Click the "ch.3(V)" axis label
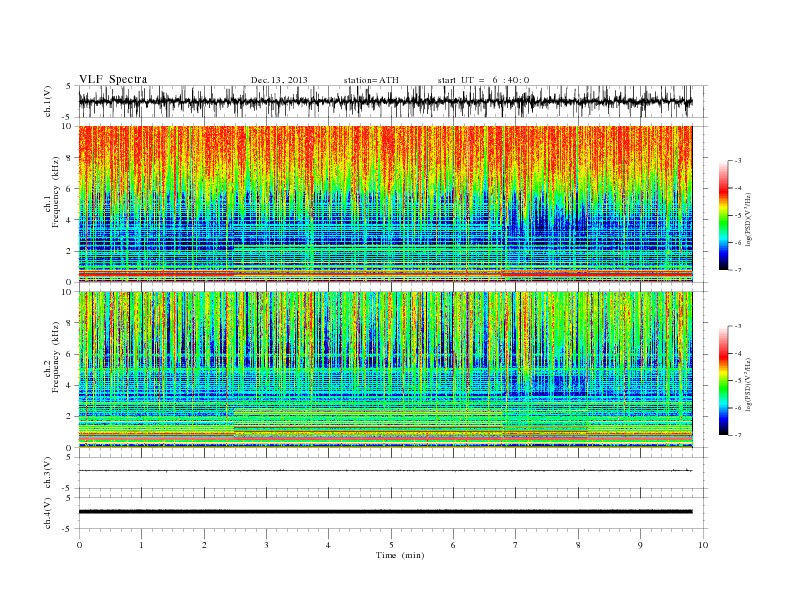Screen dimensions: 792x612 (48, 473)
